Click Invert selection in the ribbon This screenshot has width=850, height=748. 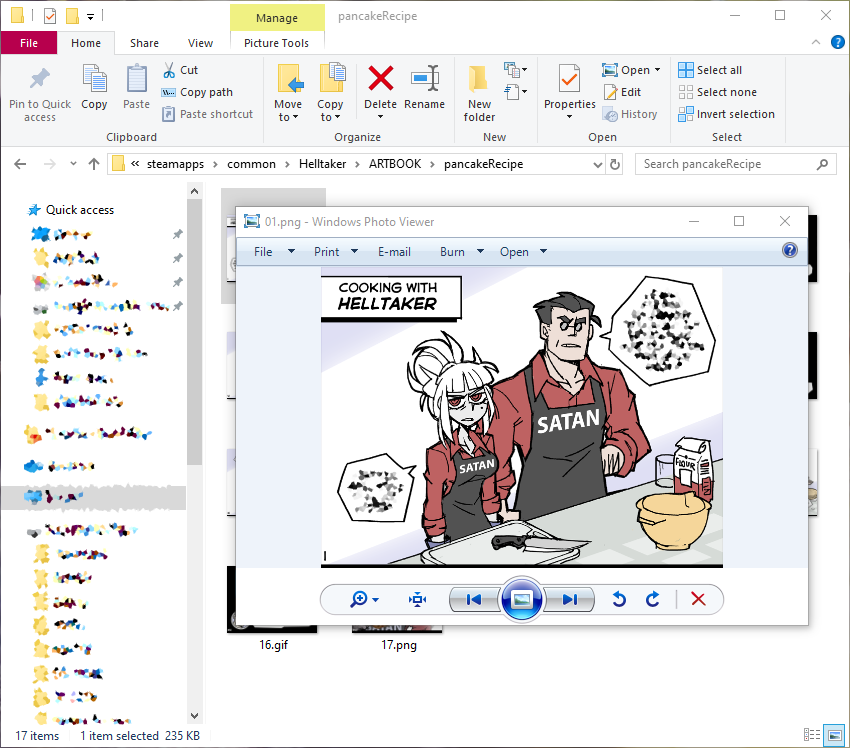726,114
